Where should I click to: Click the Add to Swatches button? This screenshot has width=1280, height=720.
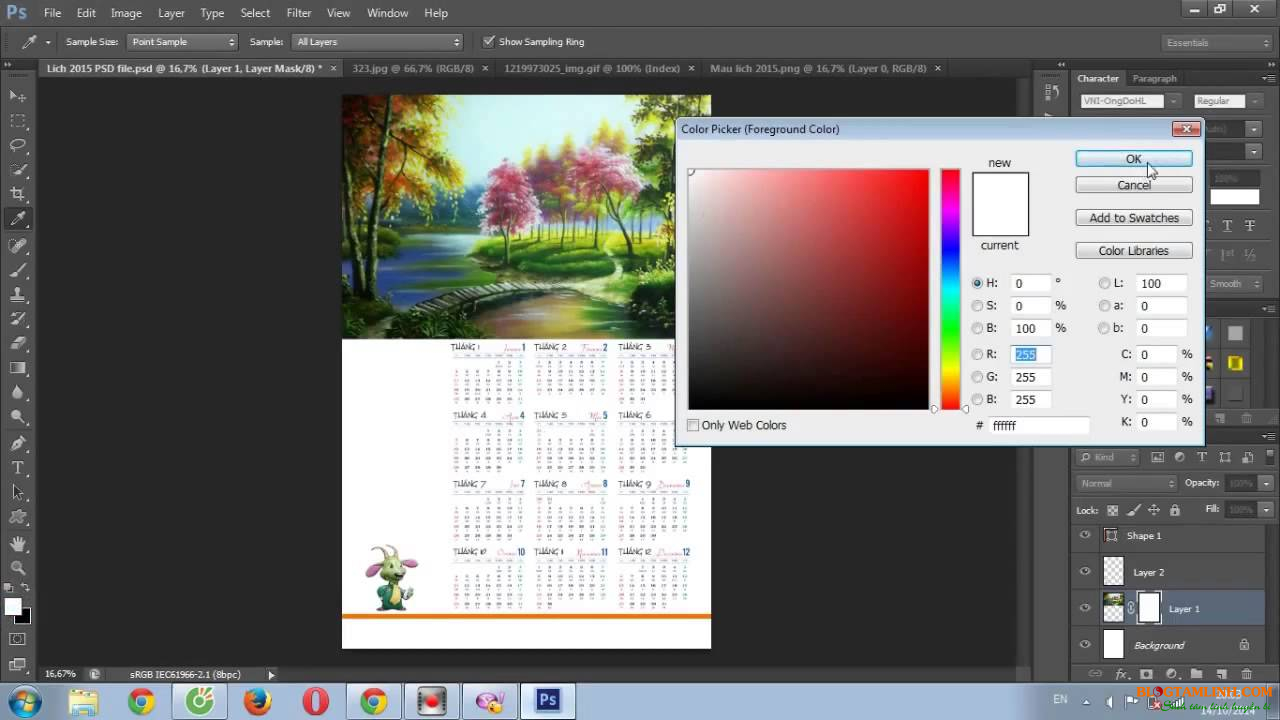(x=1133, y=217)
